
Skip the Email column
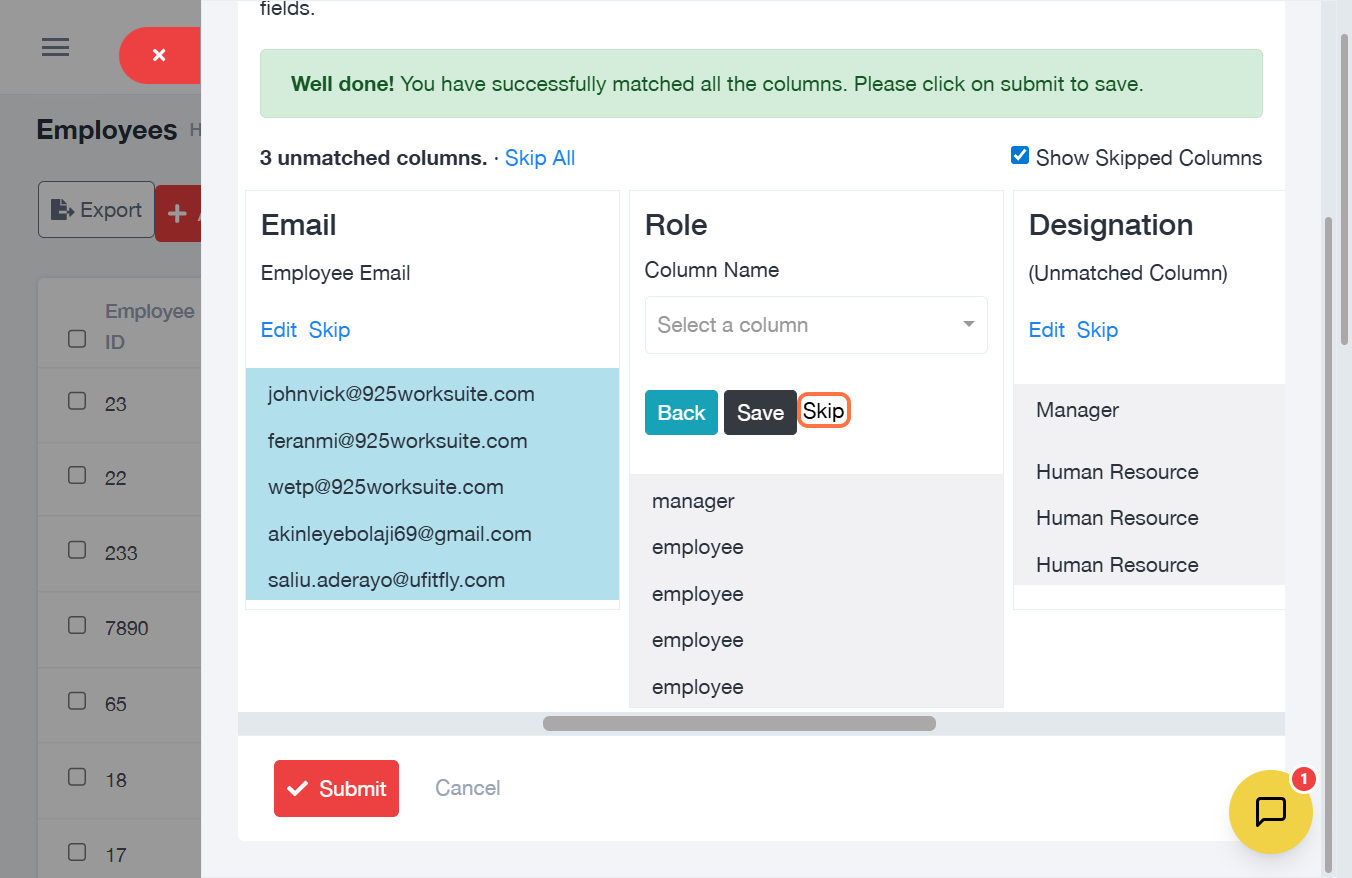[x=329, y=330]
